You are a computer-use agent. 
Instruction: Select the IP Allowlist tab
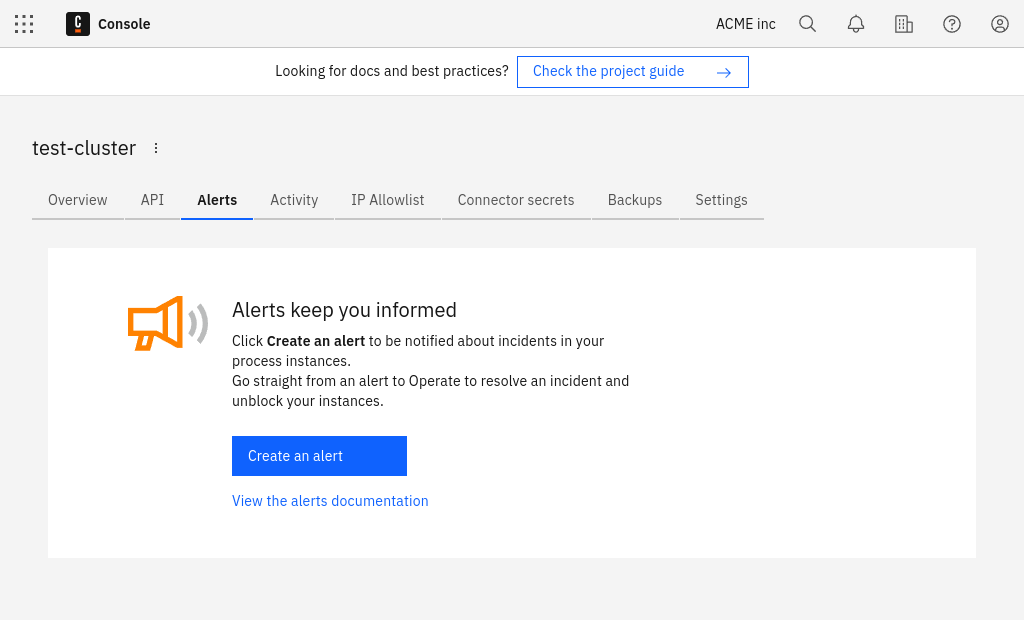click(388, 200)
